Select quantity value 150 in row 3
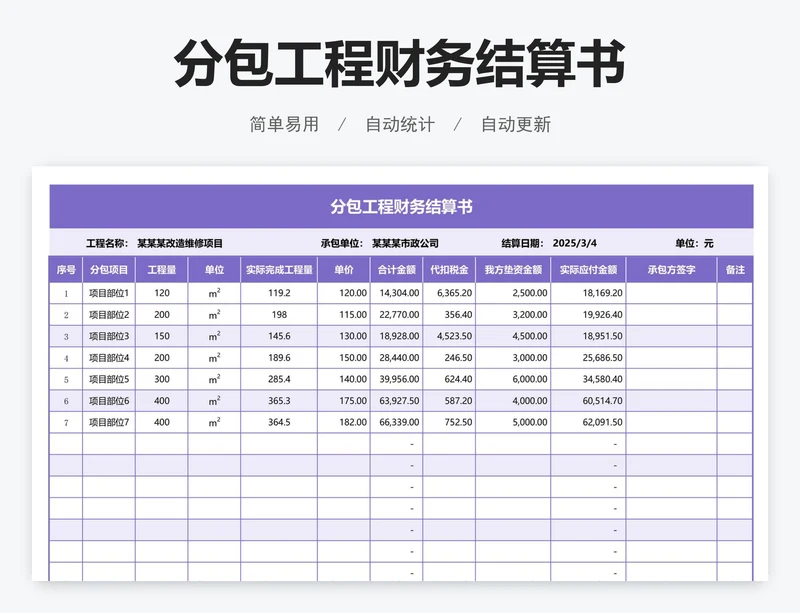 pyautogui.click(x=162, y=336)
